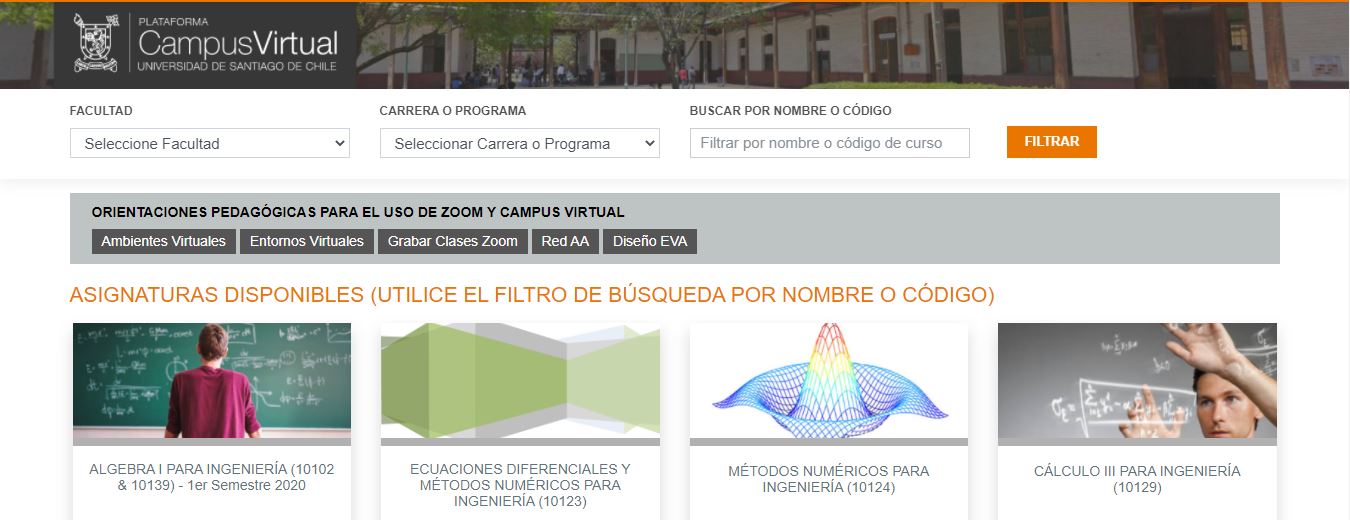This screenshot has width=1350, height=520.
Task: Go to Ecuaciones Diferenciales y Métodos Numéricos (10123)
Action: pyautogui.click(x=520, y=485)
